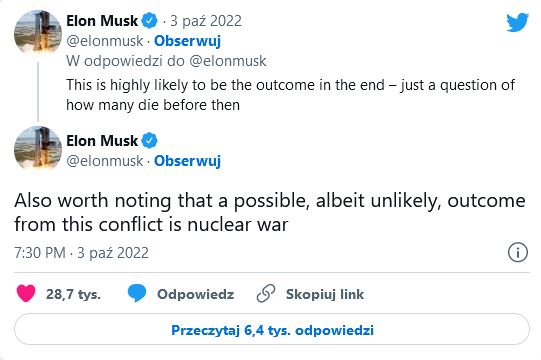541x360 pixels.
Task: Click the verified badge in the top tweet
Action: pyautogui.click(x=149, y=21)
